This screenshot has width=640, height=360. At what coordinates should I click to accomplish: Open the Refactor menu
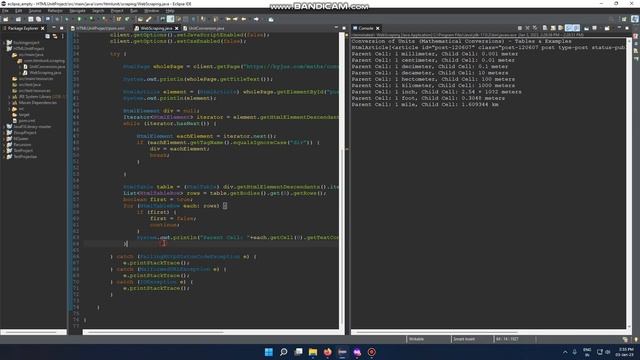pyautogui.click(x=55, y=11)
